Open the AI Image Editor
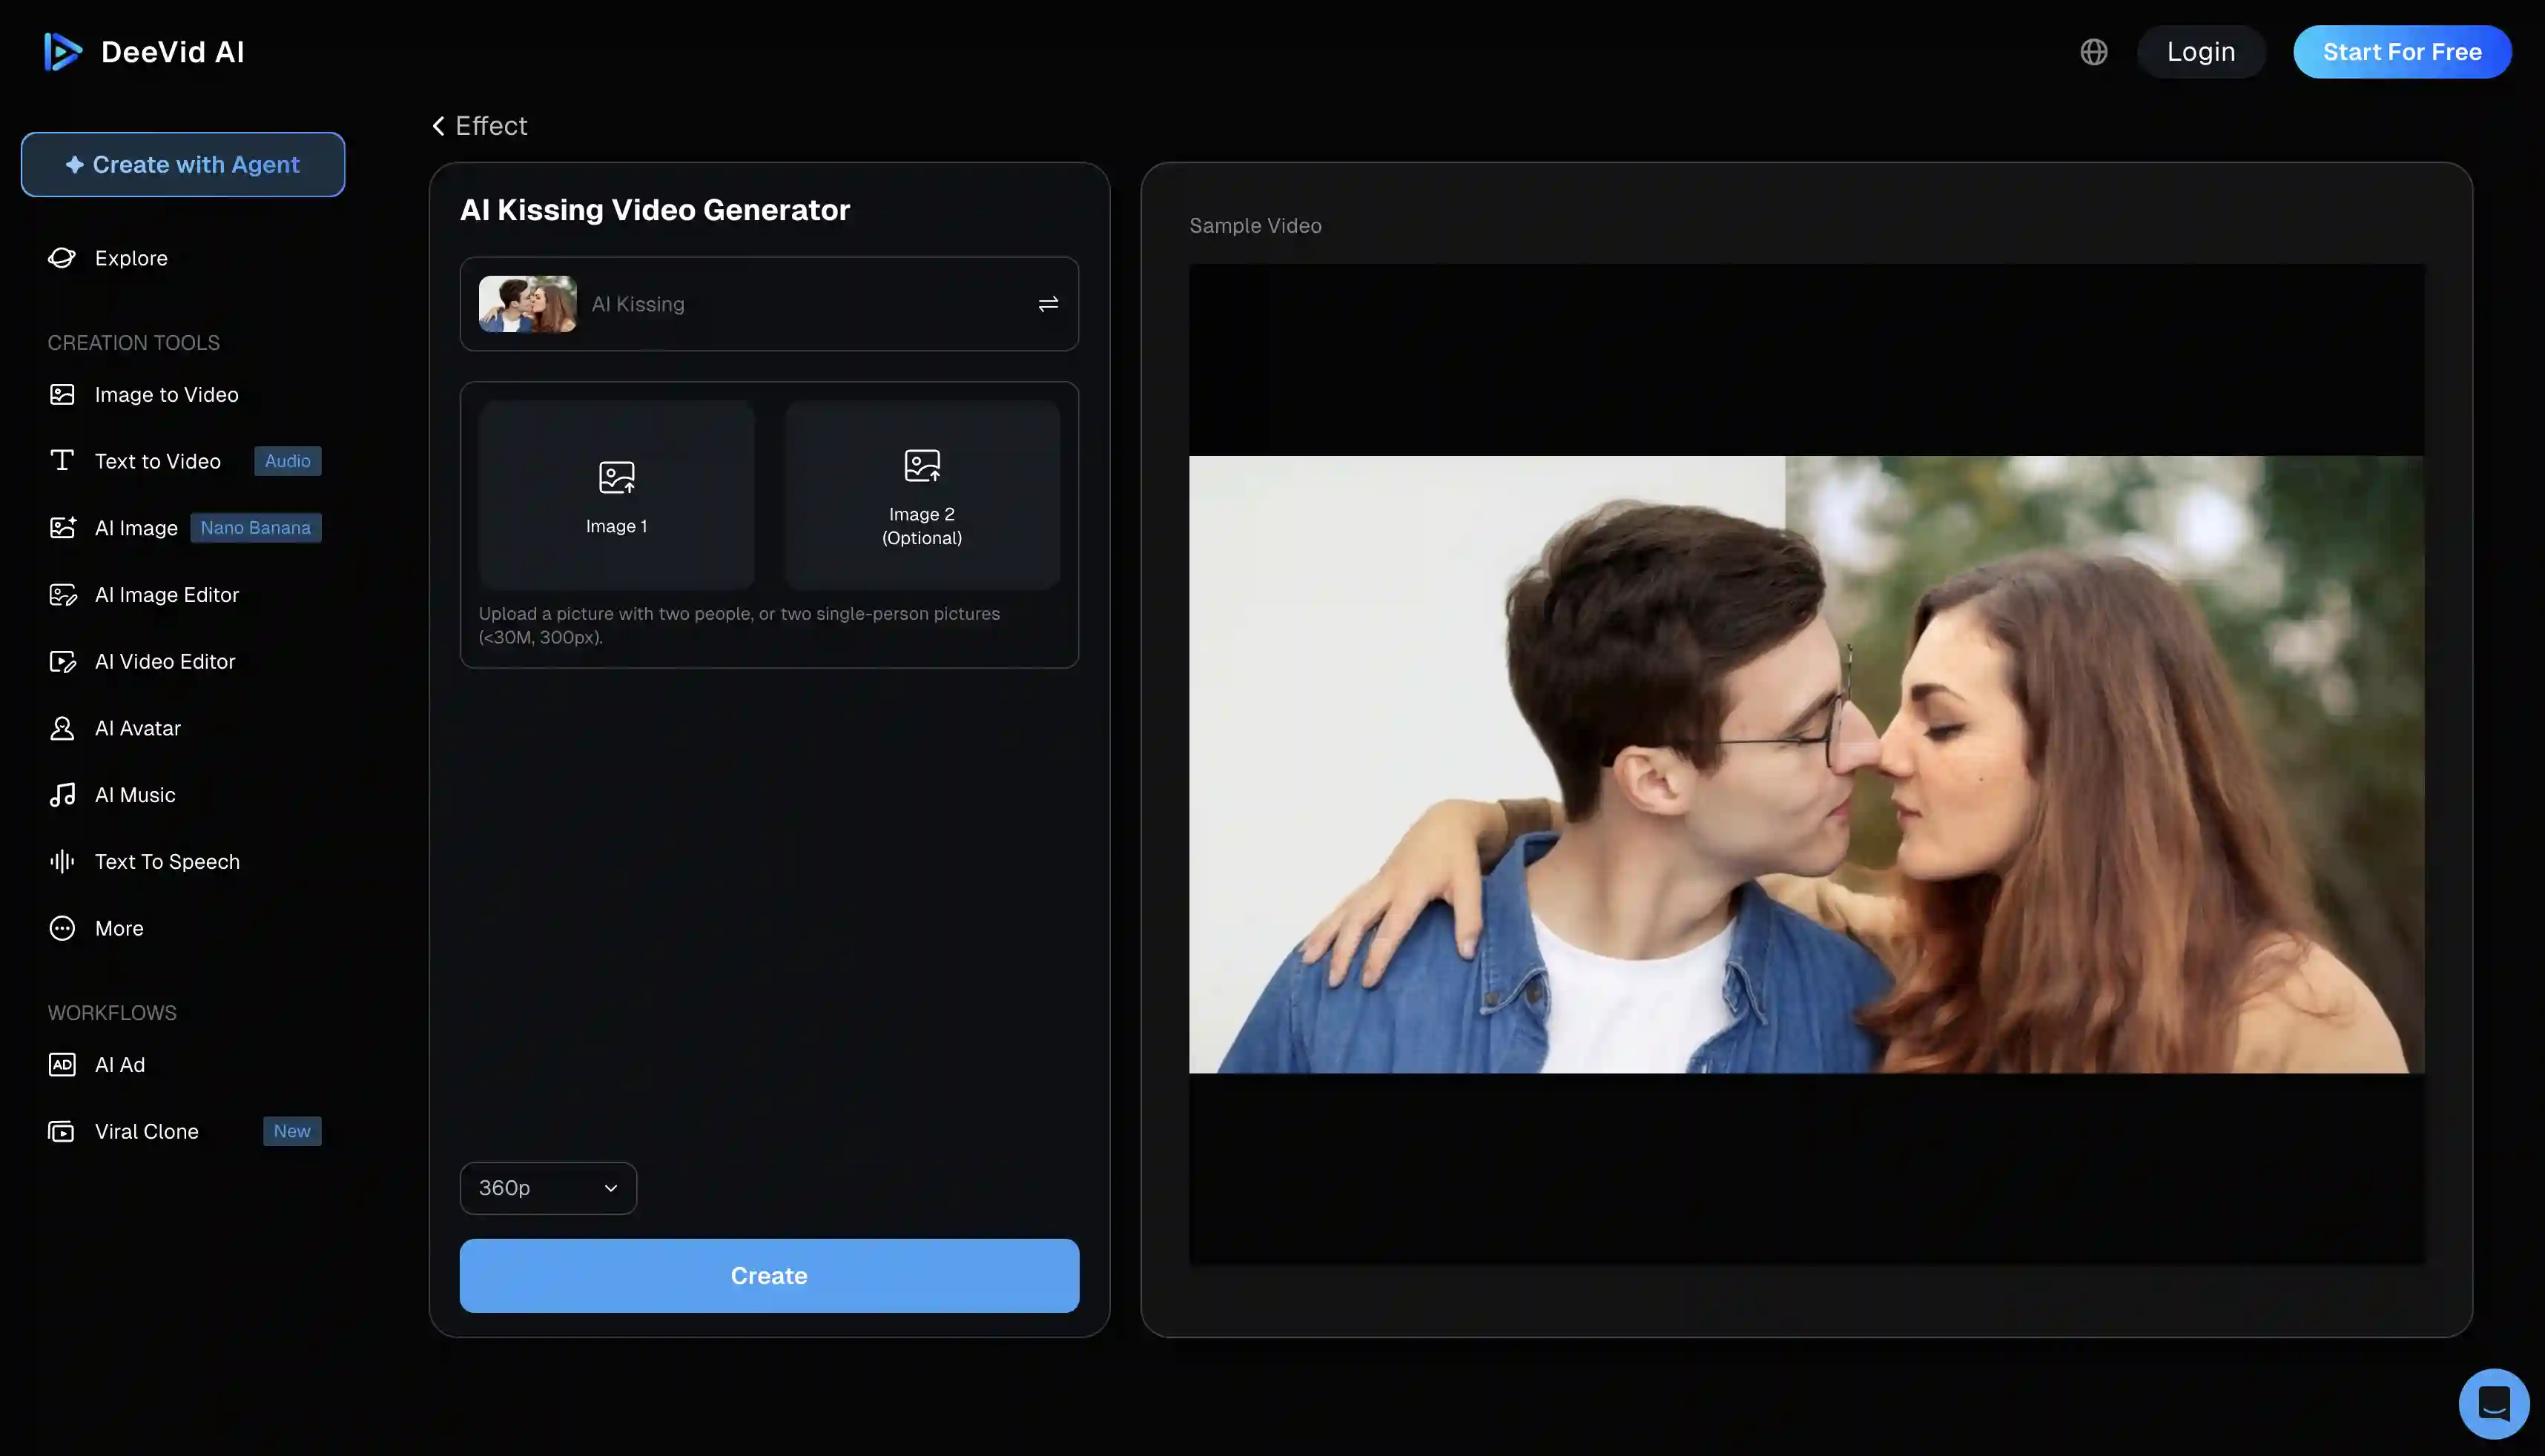 point(166,594)
